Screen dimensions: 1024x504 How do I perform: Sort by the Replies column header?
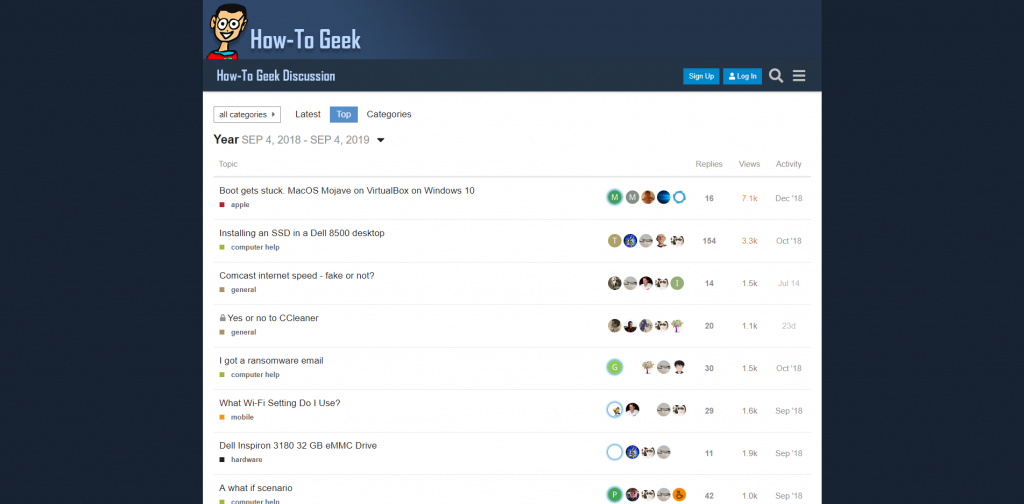[x=709, y=164]
